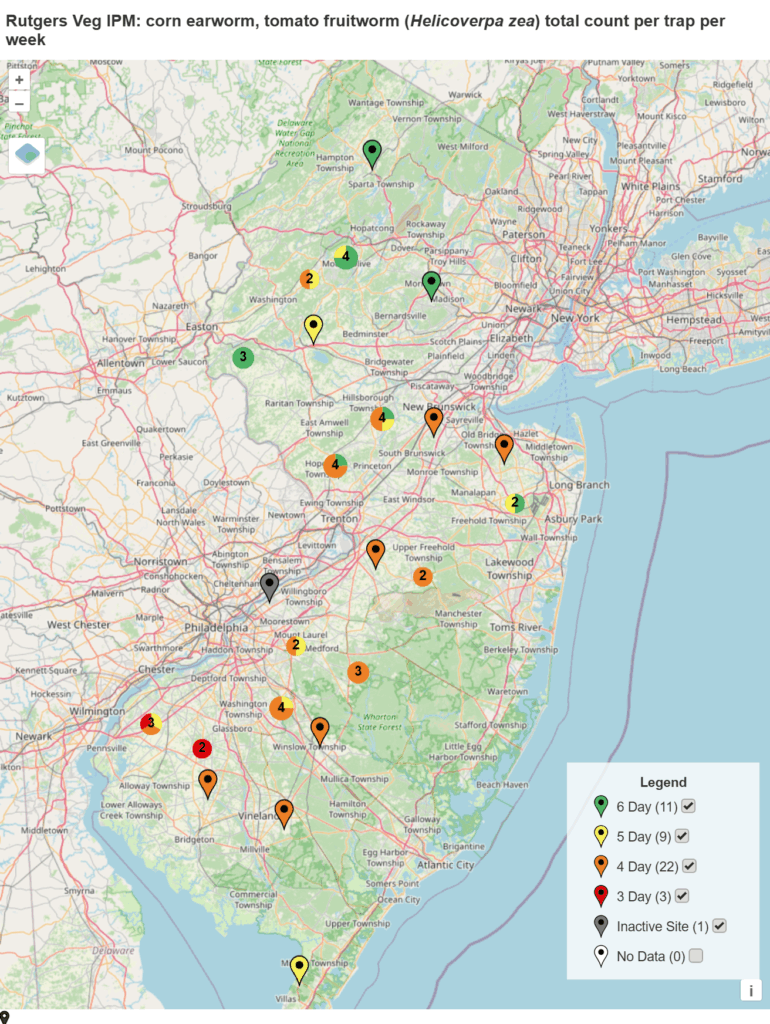This screenshot has width=770, height=1024.
Task: Click the Wharton State Forest label
Action: [379, 722]
